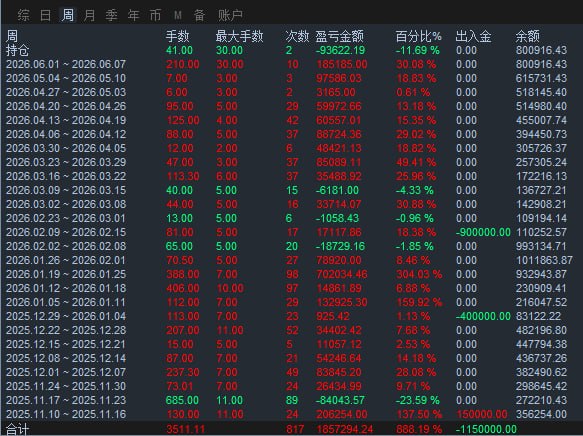Click the 685.00 lots value
Image resolution: width=583 pixels, height=436 pixels.
click(183, 400)
